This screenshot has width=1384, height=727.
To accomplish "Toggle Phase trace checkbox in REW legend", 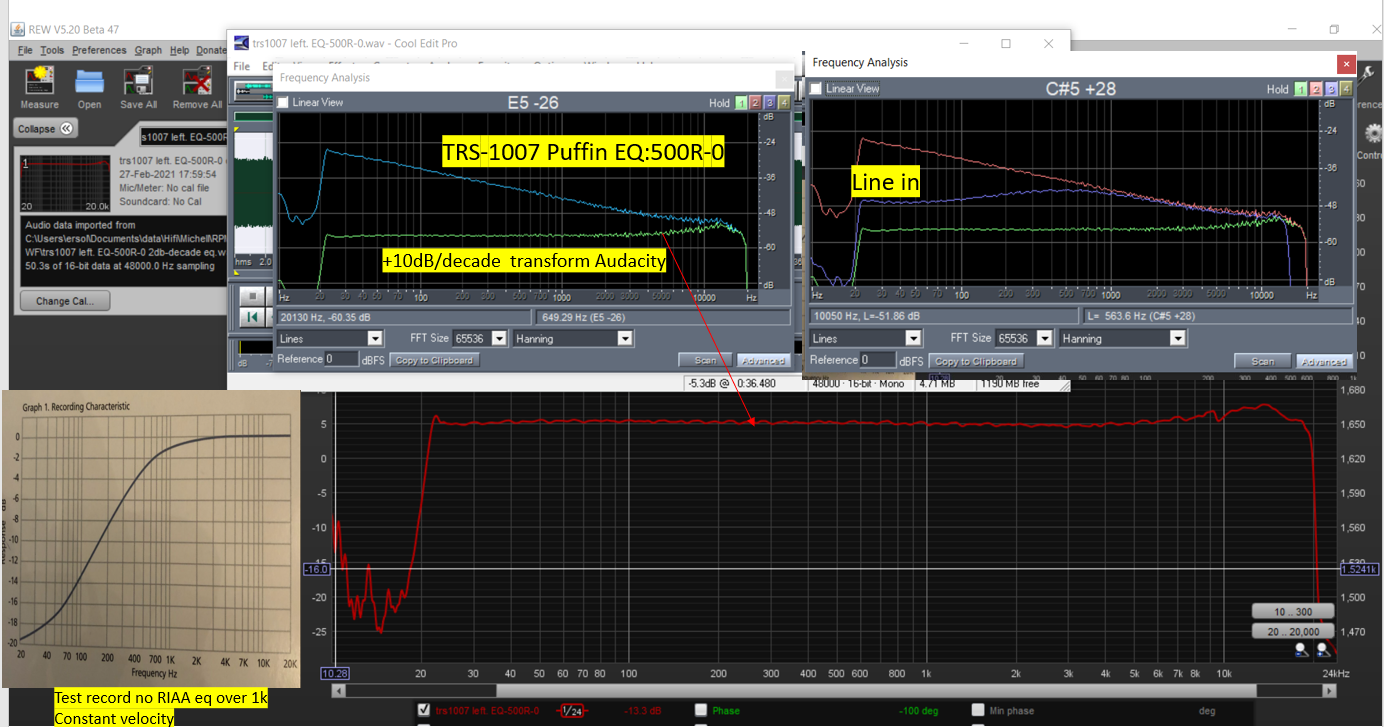I will point(701,710).
